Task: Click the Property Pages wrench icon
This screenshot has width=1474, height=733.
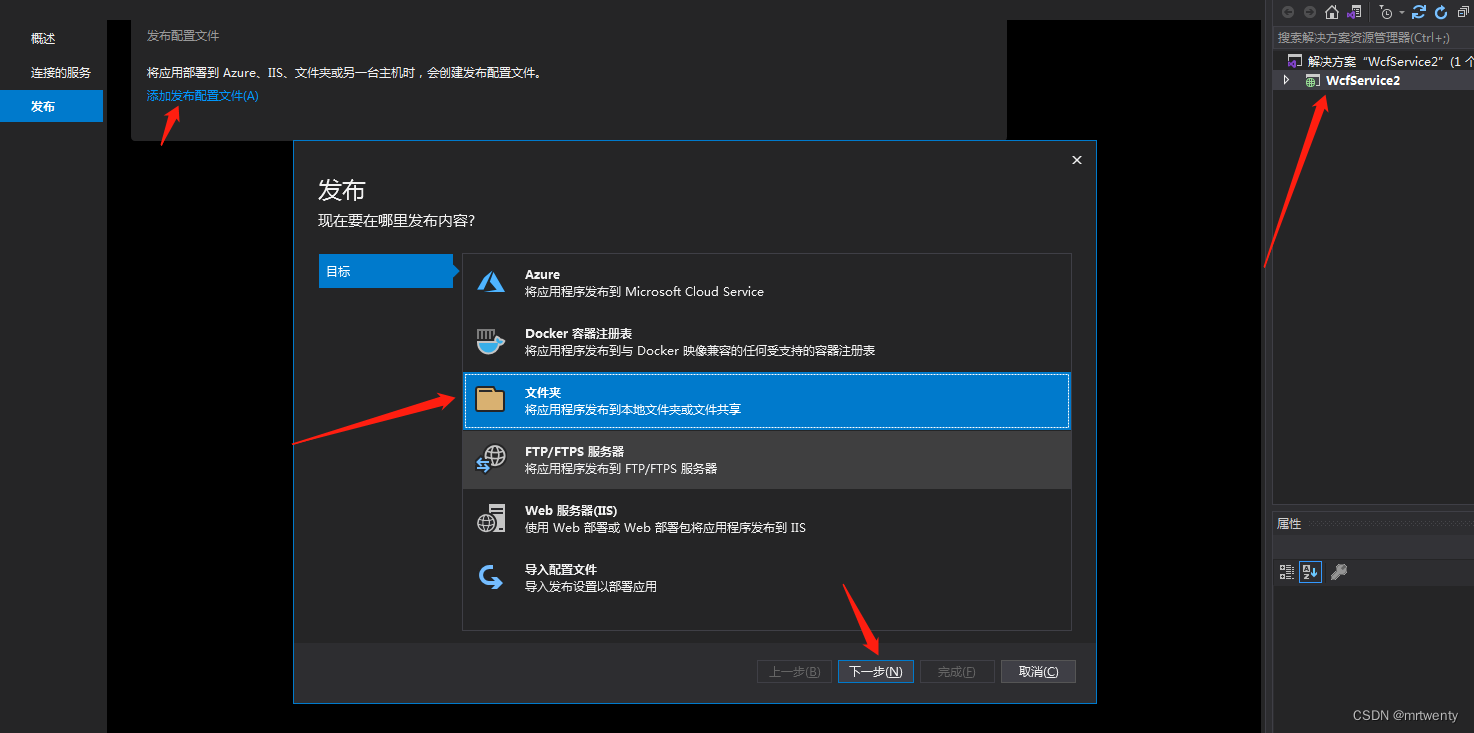Action: [x=1339, y=572]
